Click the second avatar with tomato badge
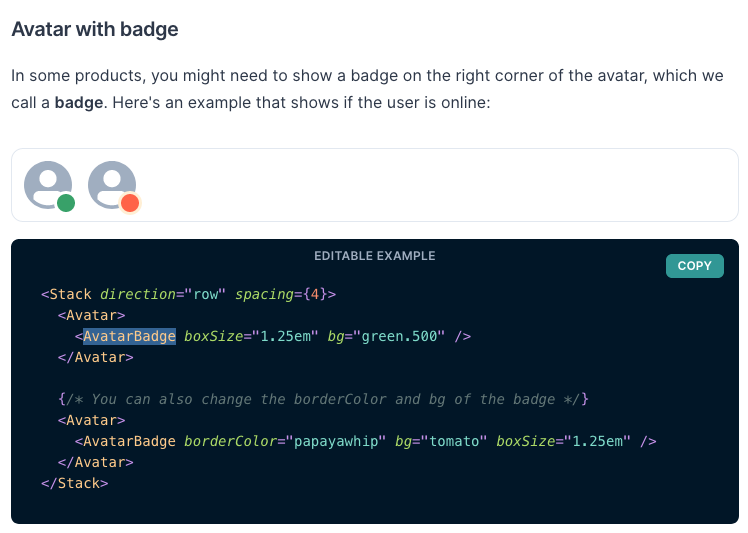 point(110,183)
